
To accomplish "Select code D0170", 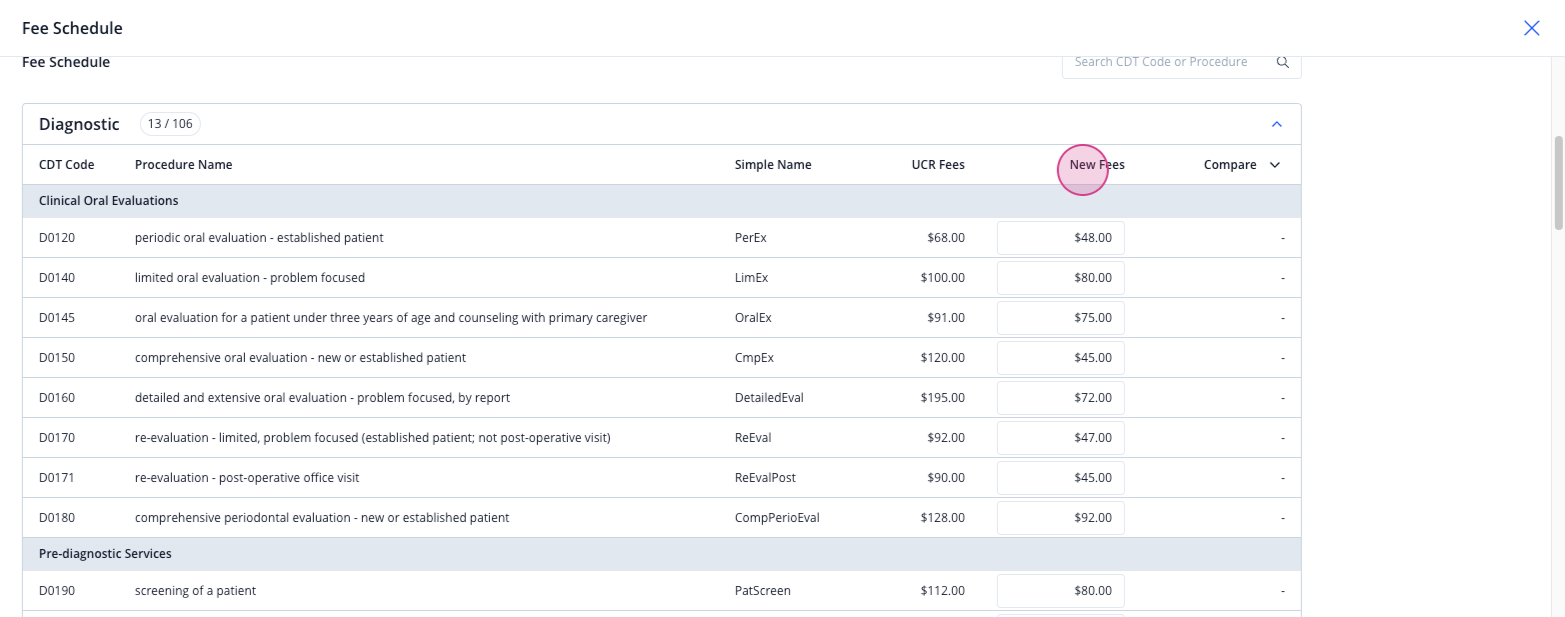I will click(x=57, y=438).
